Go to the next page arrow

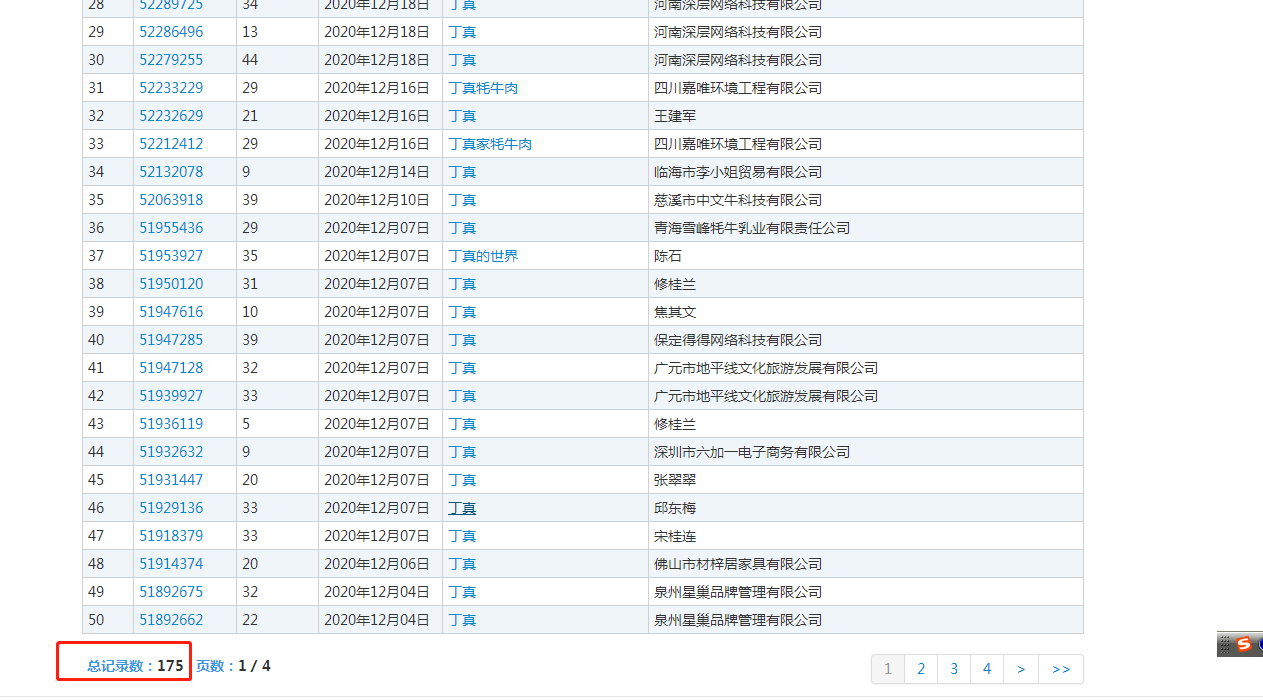click(x=1020, y=669)
